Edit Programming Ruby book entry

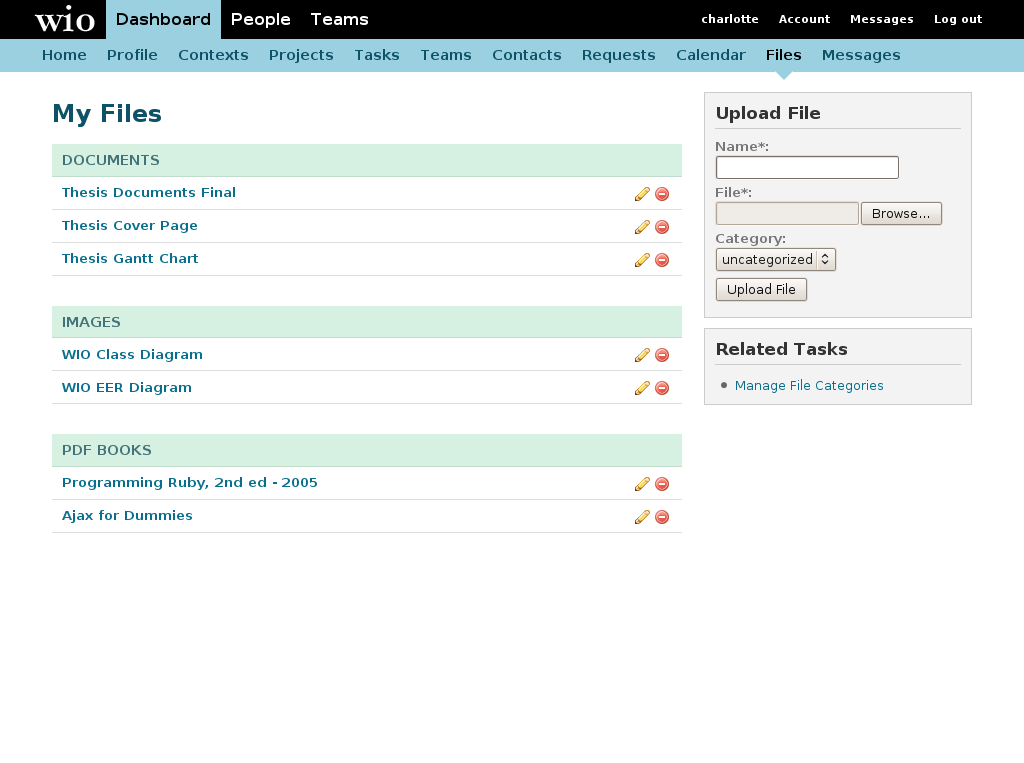(x=642, y=484)
